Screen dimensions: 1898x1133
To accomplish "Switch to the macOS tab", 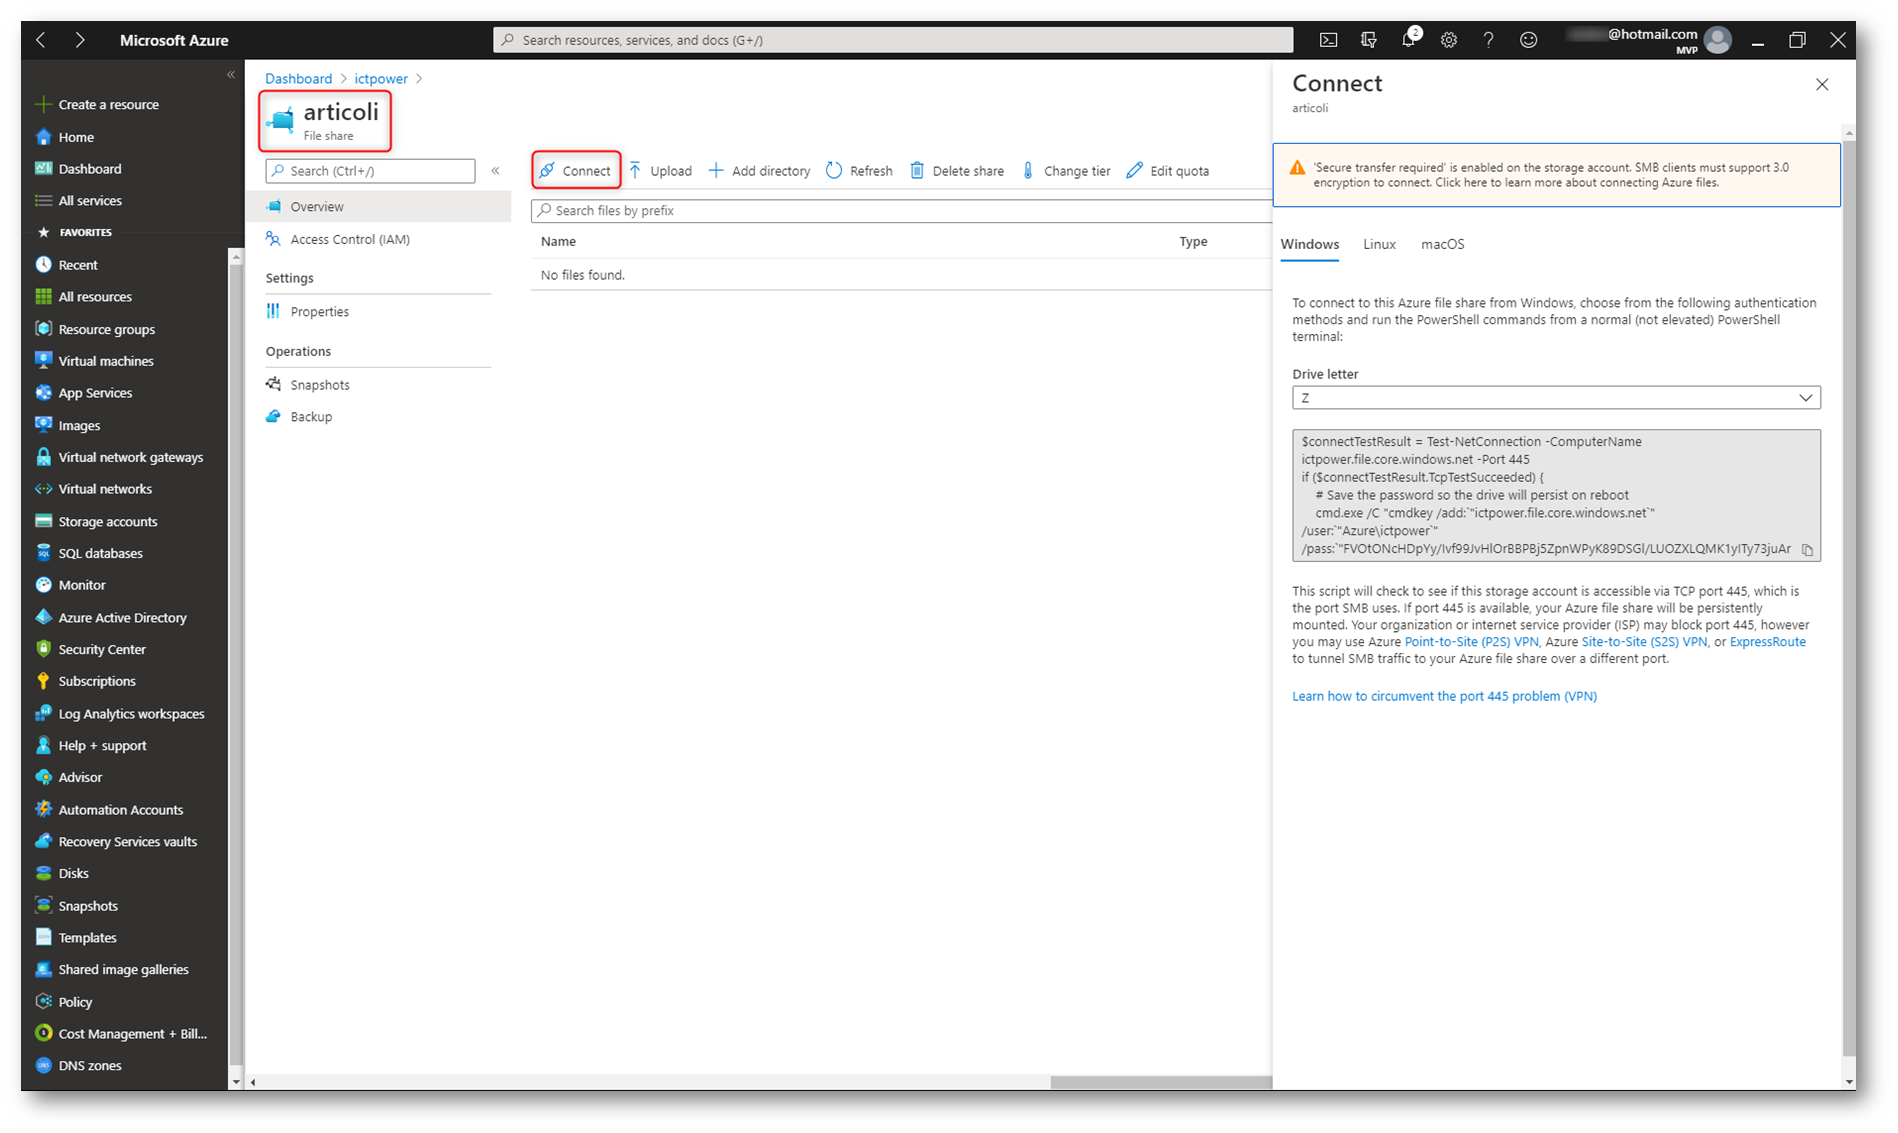I will tap(1442, 244).
